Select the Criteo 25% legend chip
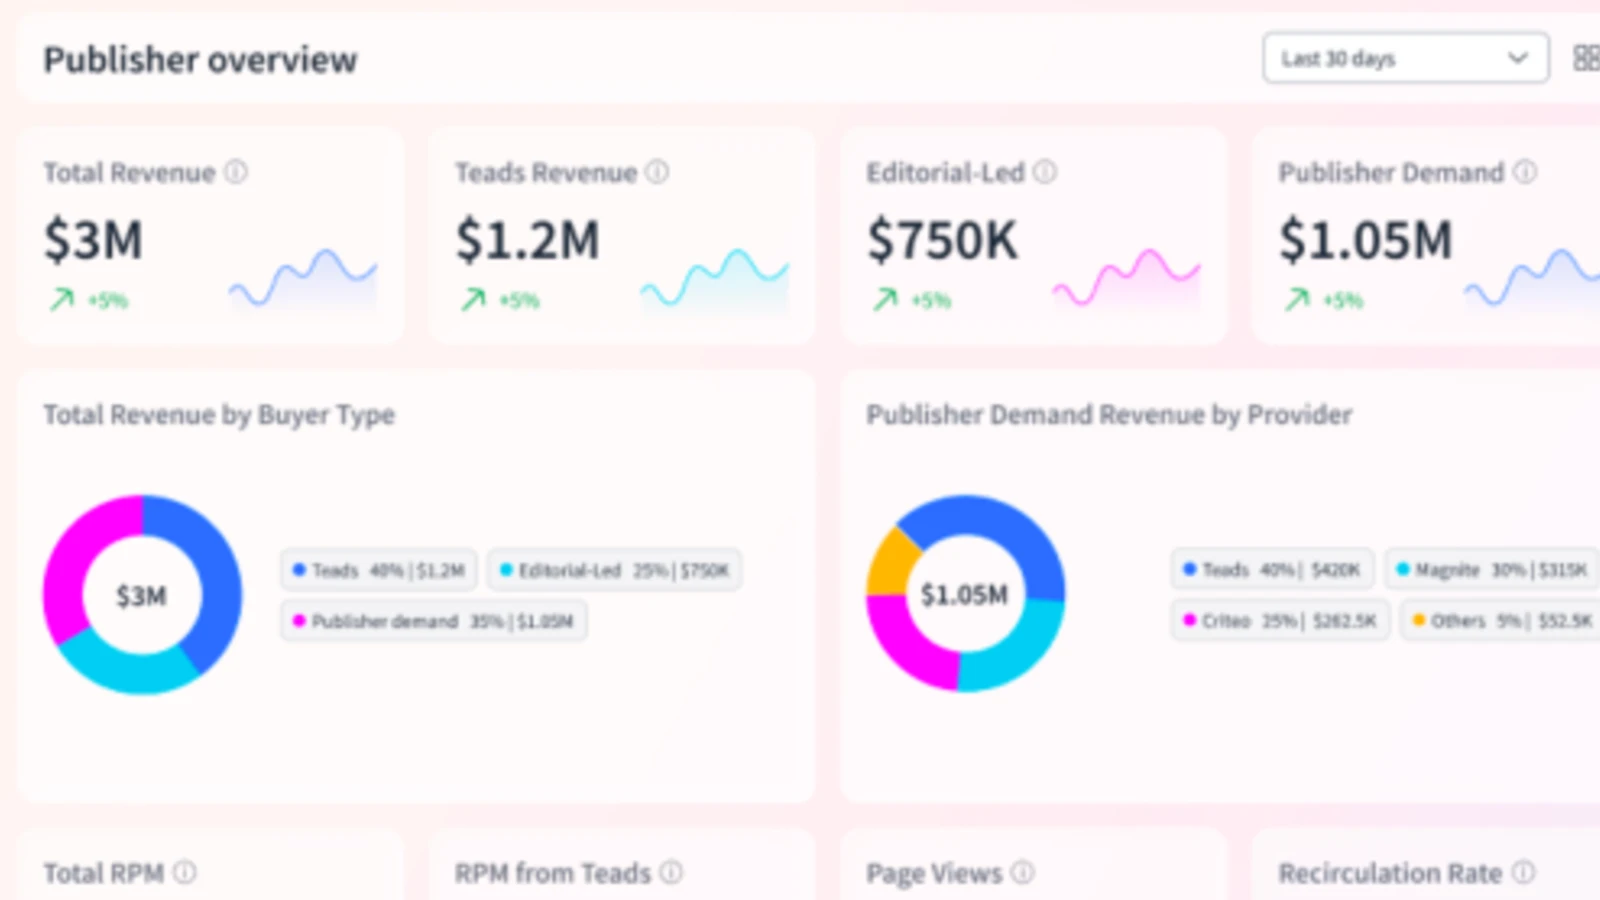 pos(1280,620)
